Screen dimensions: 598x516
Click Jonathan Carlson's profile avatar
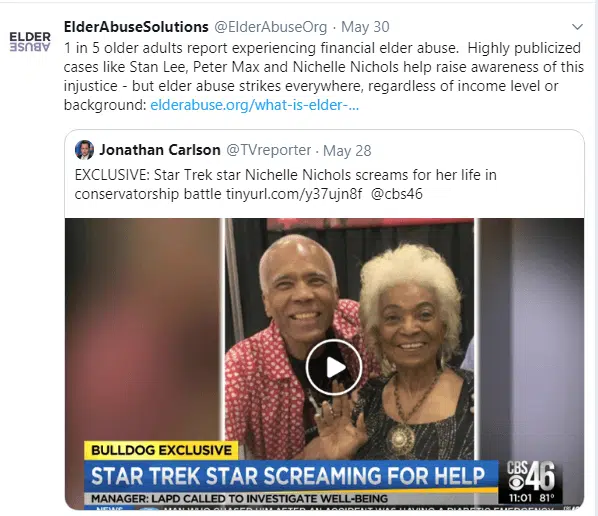(84, 150)
